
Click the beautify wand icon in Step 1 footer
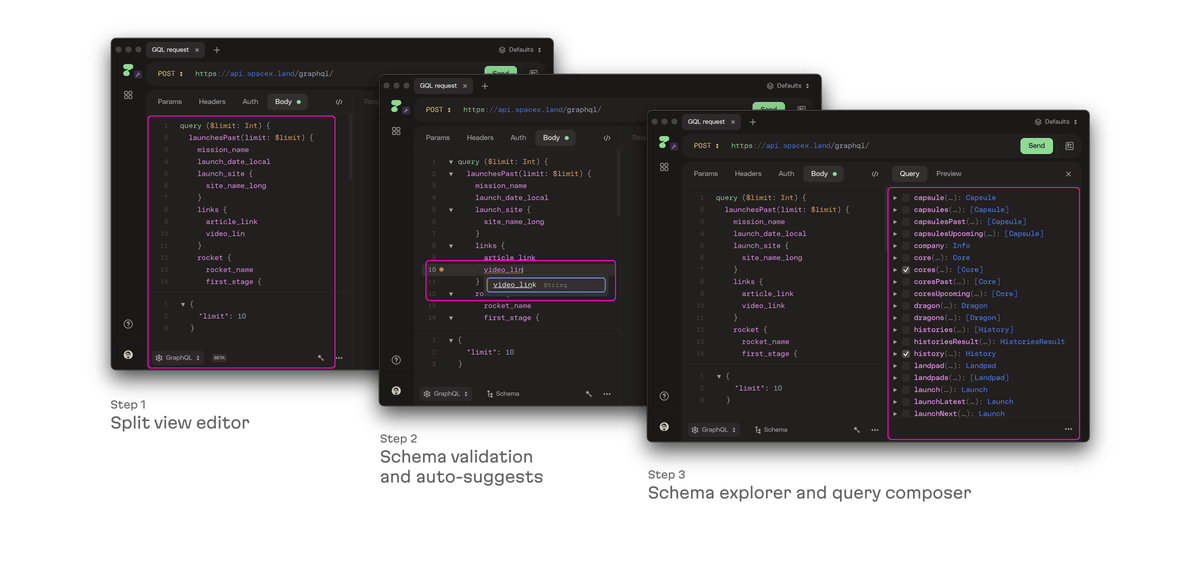321,358
